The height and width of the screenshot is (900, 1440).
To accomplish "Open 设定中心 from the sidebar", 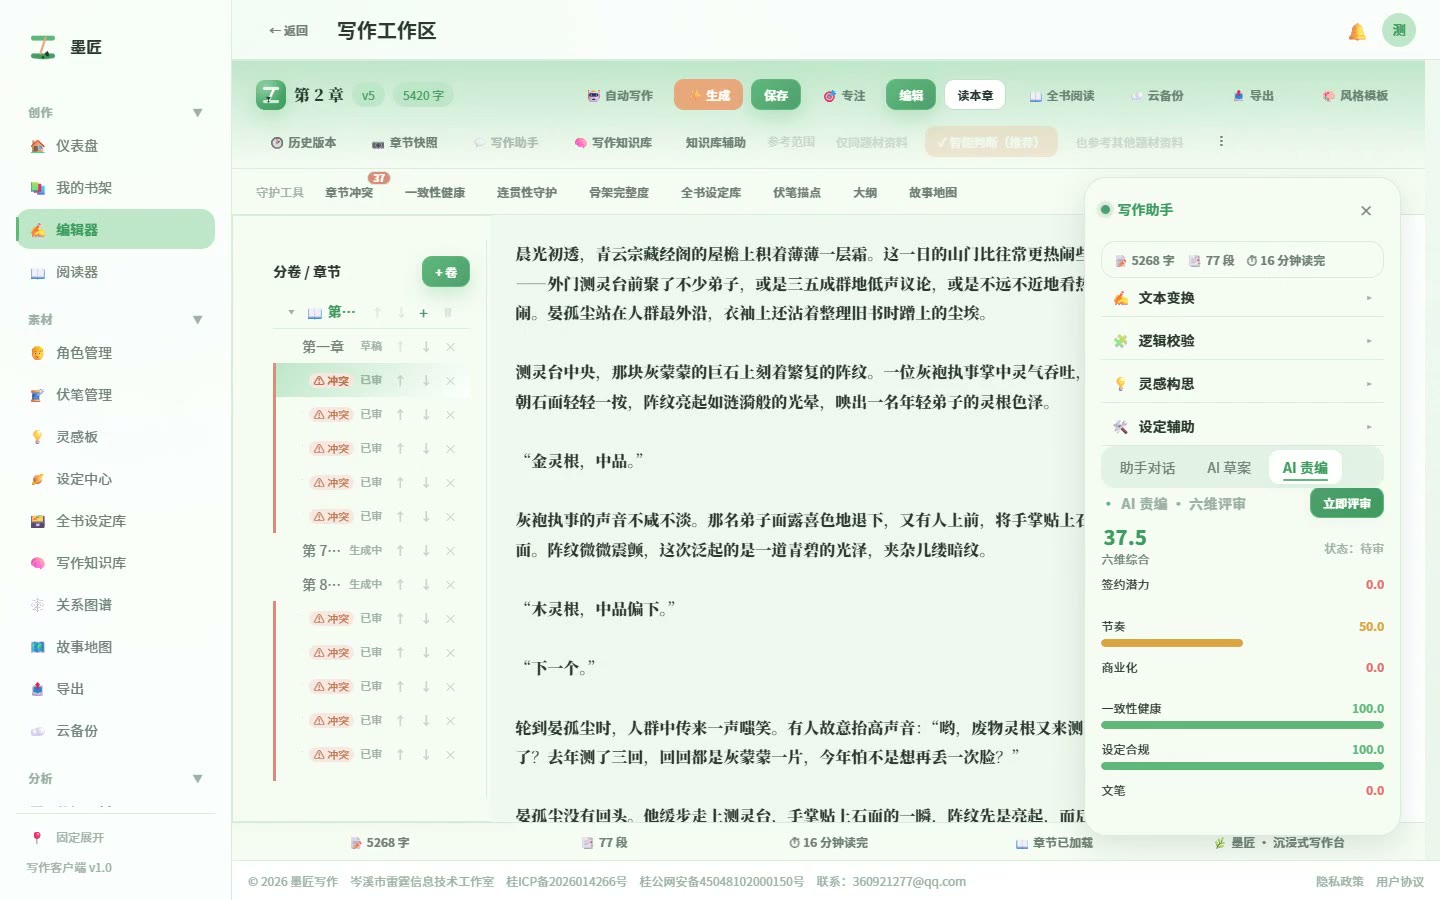I will tap(115, 479).
